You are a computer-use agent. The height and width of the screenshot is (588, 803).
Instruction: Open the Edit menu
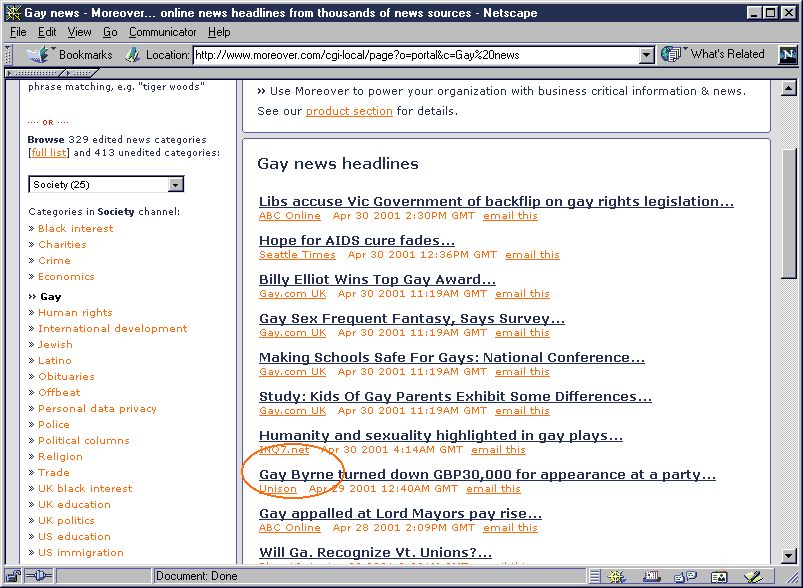pyautogui.click(x=47, y=32)
